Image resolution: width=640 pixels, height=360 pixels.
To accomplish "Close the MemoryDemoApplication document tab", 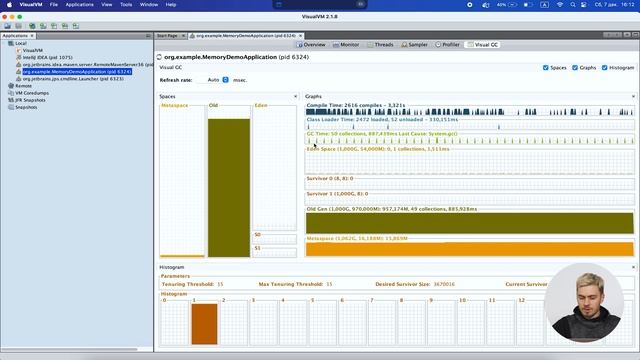I will pyautogui.click(x=300, y=36).
